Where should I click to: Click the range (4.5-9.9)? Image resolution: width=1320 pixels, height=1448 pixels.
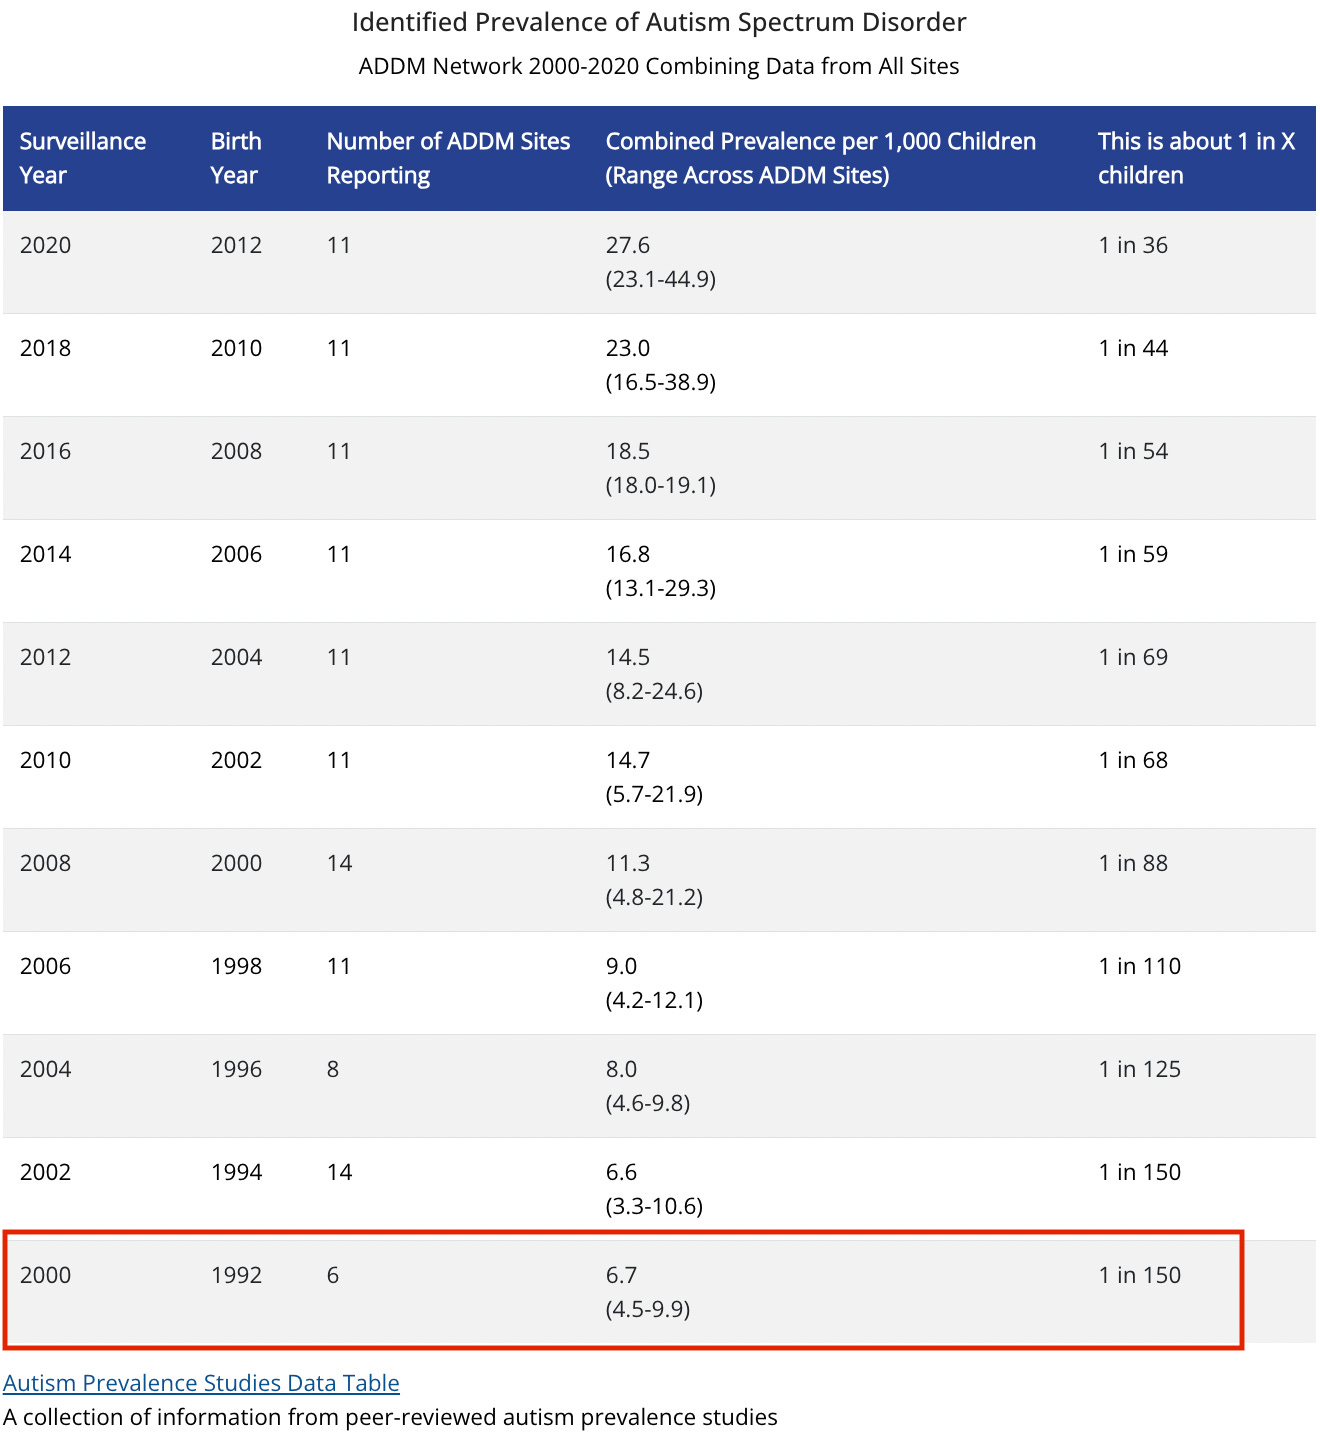tap(648, 1309)
